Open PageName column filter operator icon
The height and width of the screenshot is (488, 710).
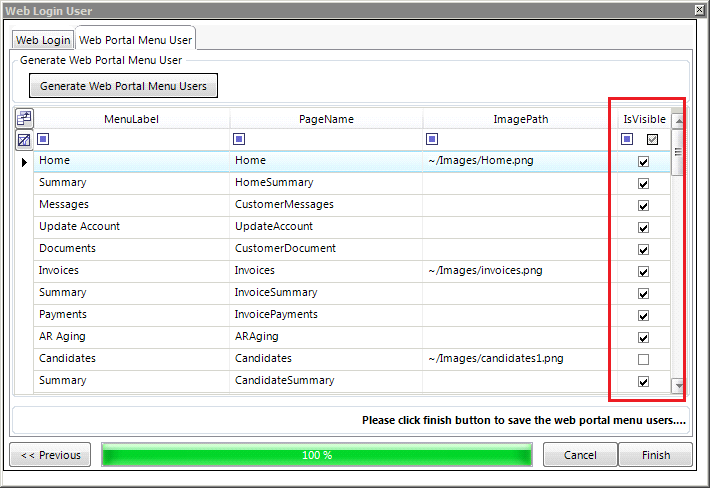point(239,139)
